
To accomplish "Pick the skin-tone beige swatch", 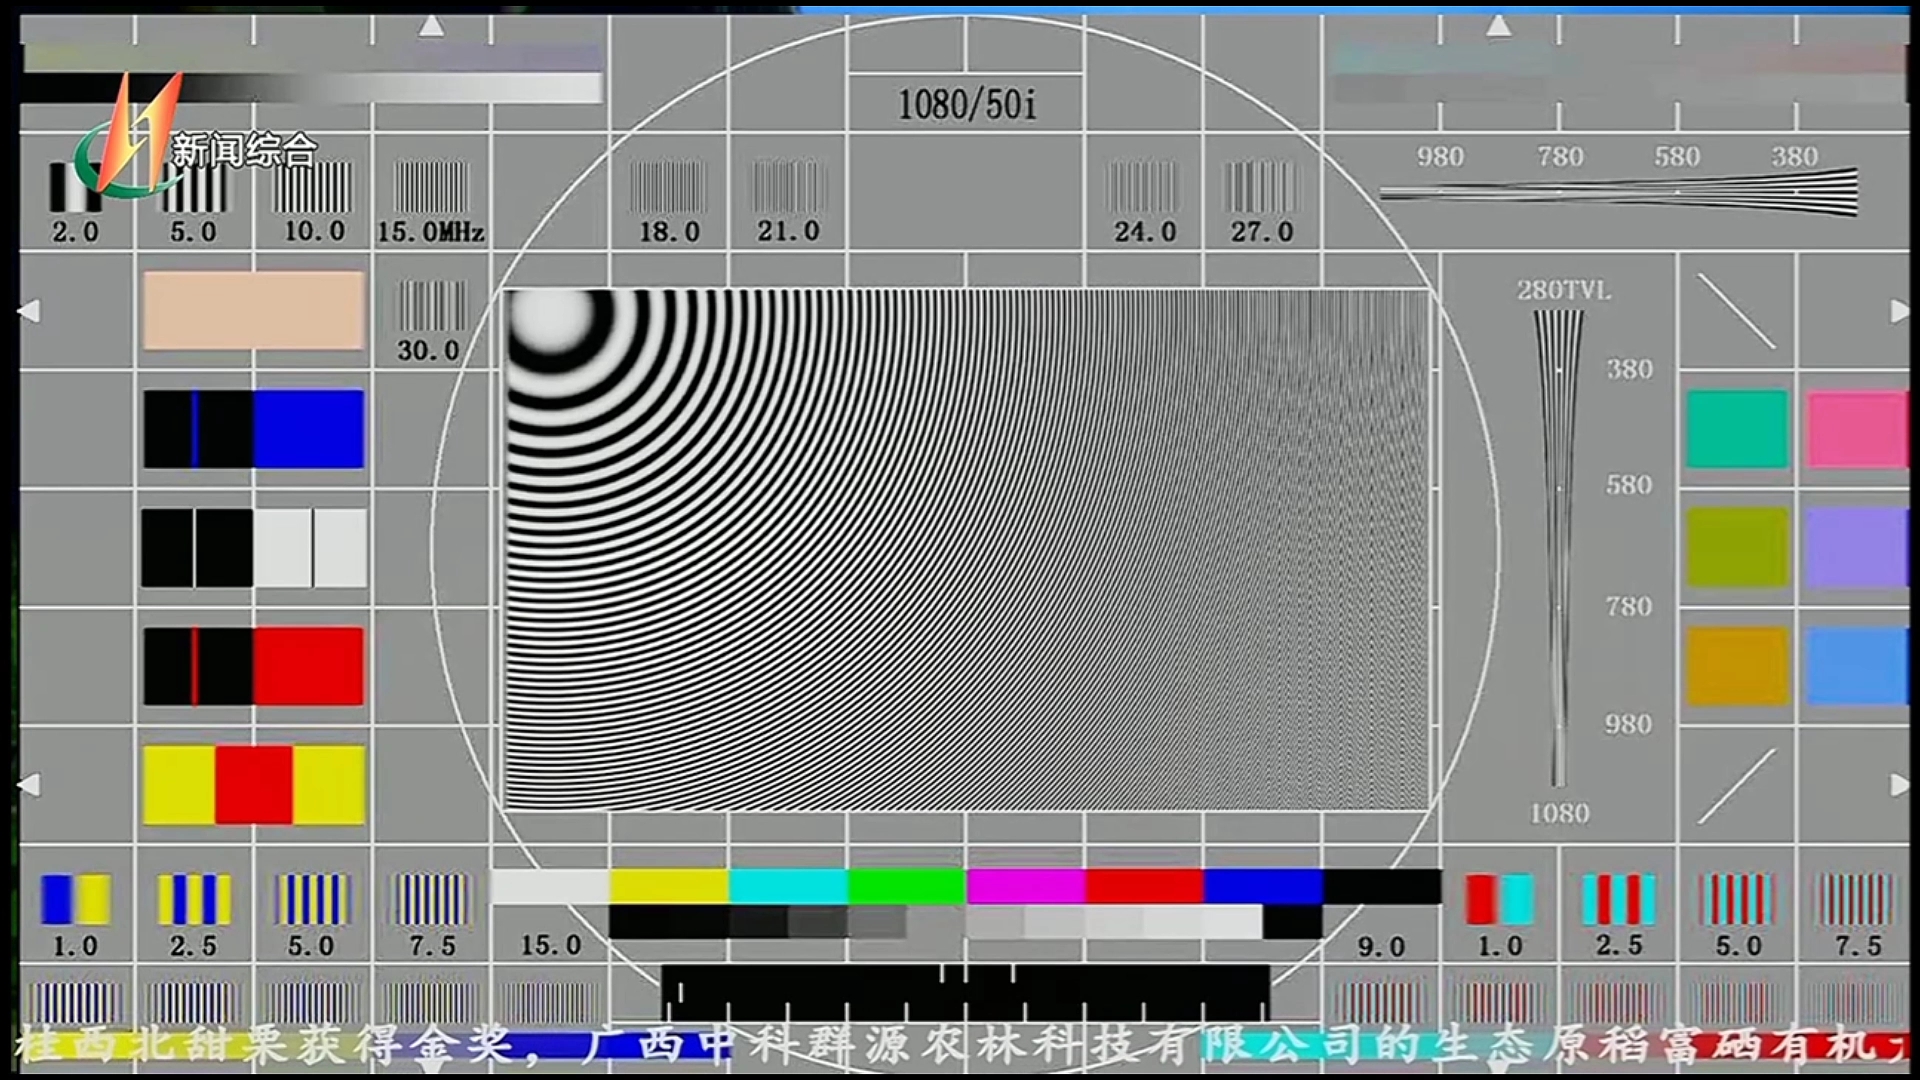I will 254,310.
